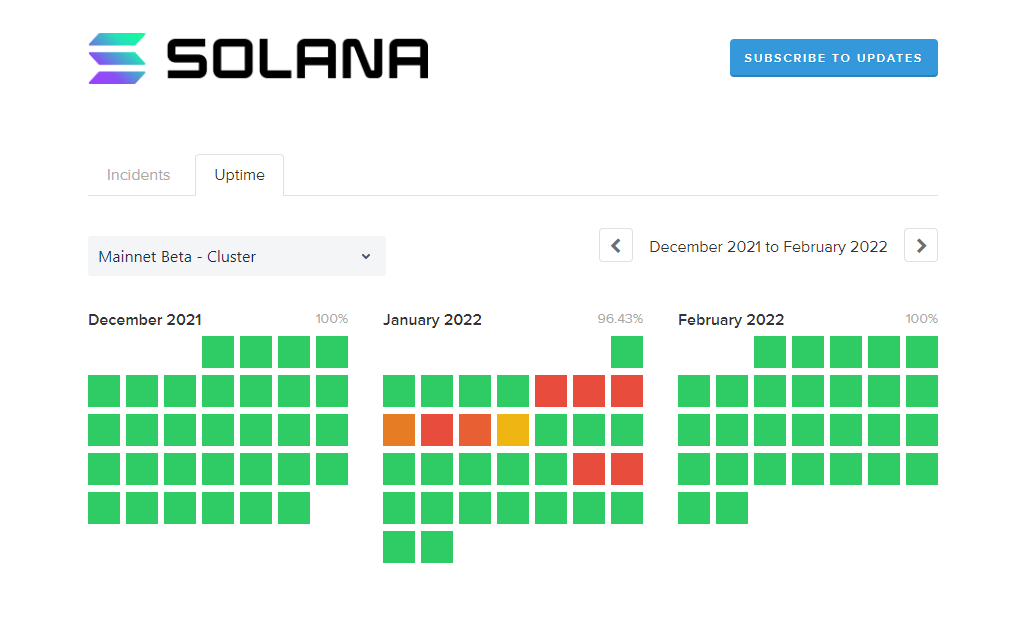Click the December 2021 month heading
1012x628 pixels.
point(145,319)
